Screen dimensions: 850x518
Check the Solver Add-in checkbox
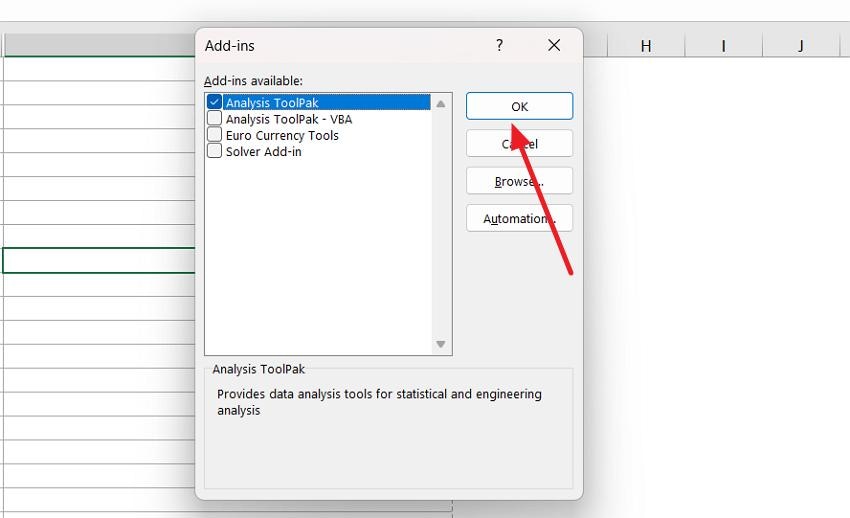214,151
